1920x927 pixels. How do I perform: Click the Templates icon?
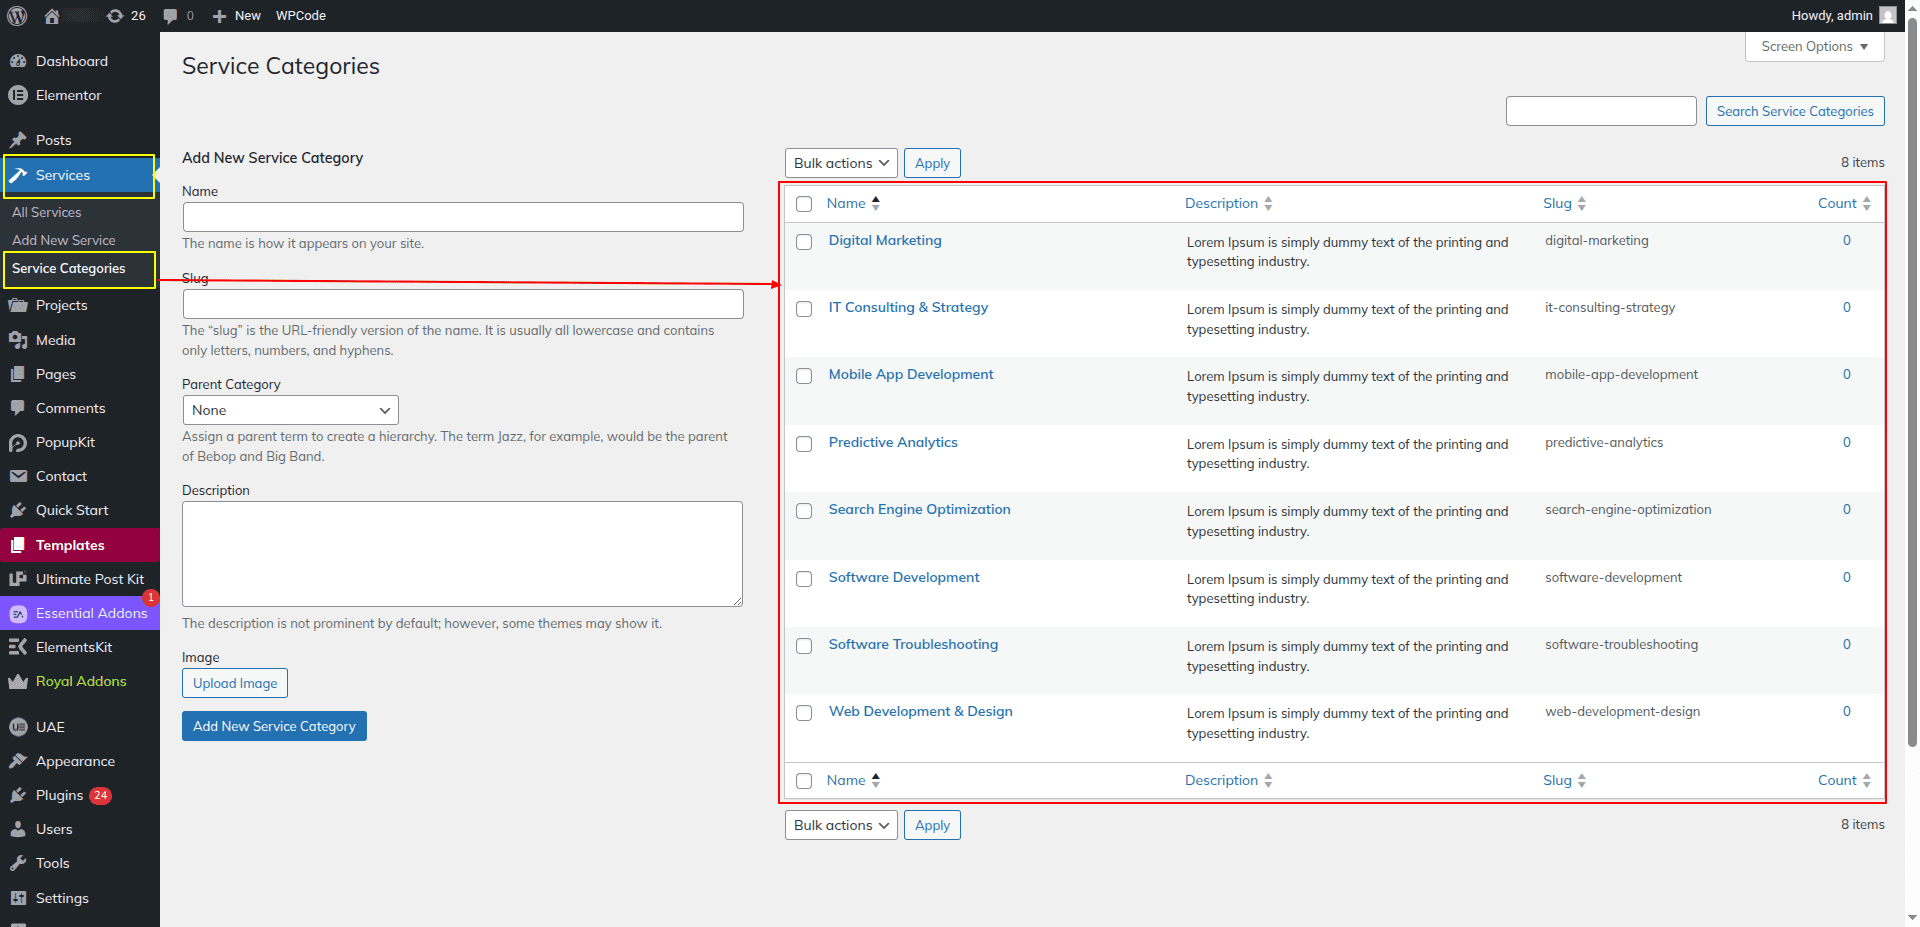(18, 545)
